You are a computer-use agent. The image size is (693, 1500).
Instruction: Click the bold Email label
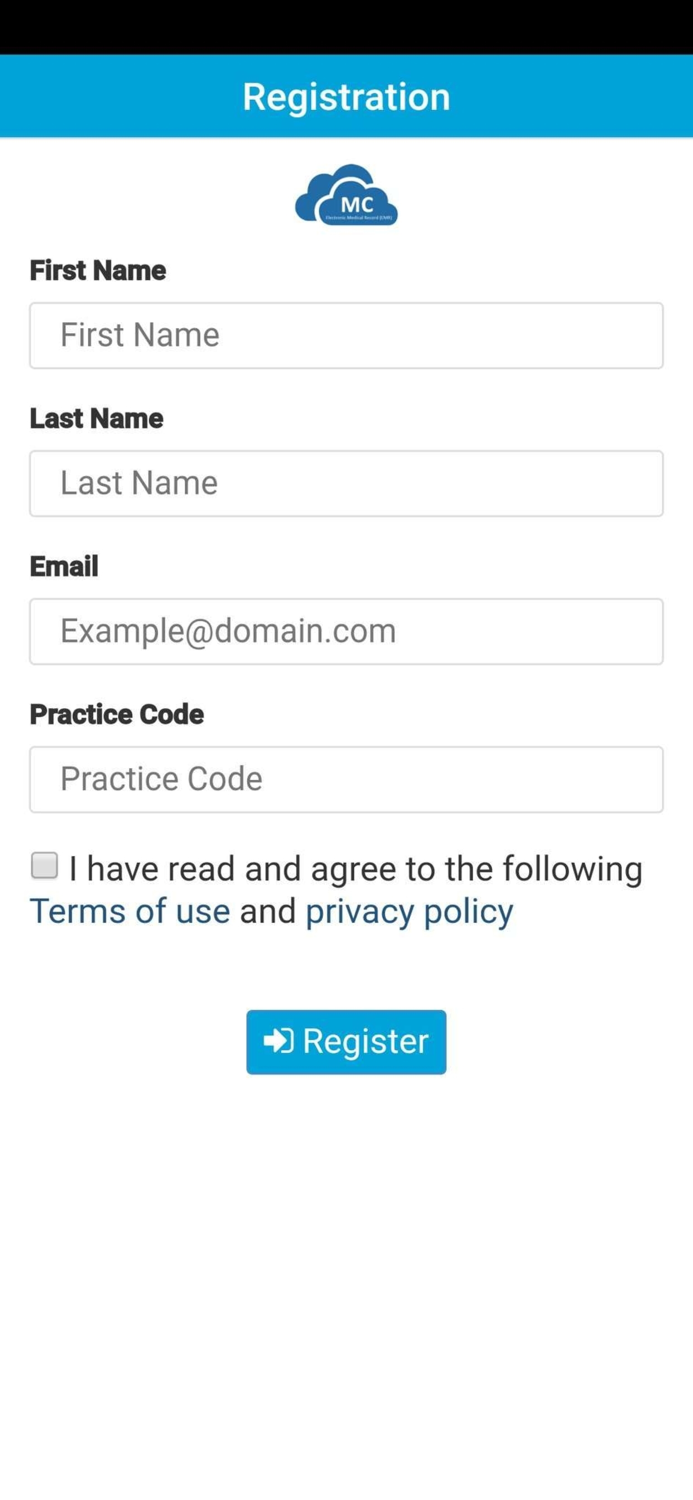[x=64, y=566]
